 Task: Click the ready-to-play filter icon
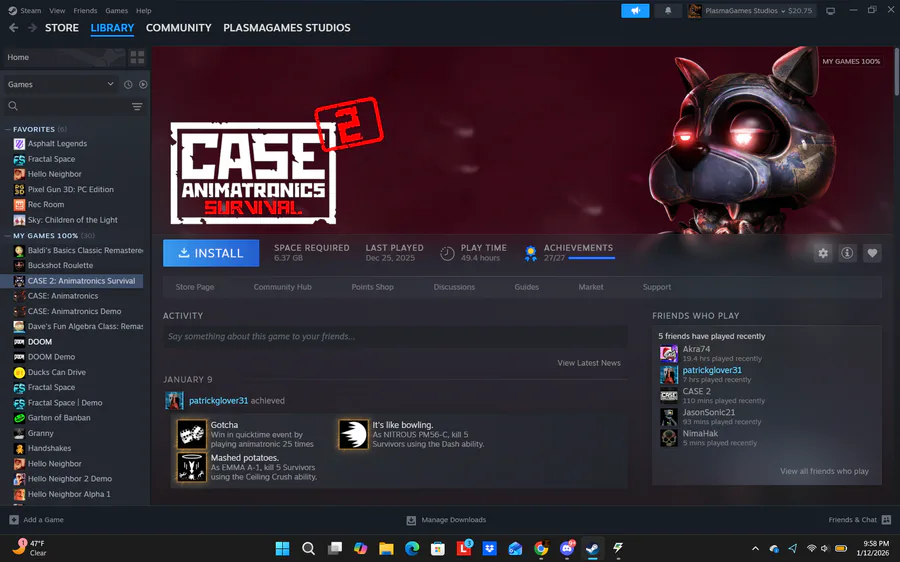(x=143, y=84)
